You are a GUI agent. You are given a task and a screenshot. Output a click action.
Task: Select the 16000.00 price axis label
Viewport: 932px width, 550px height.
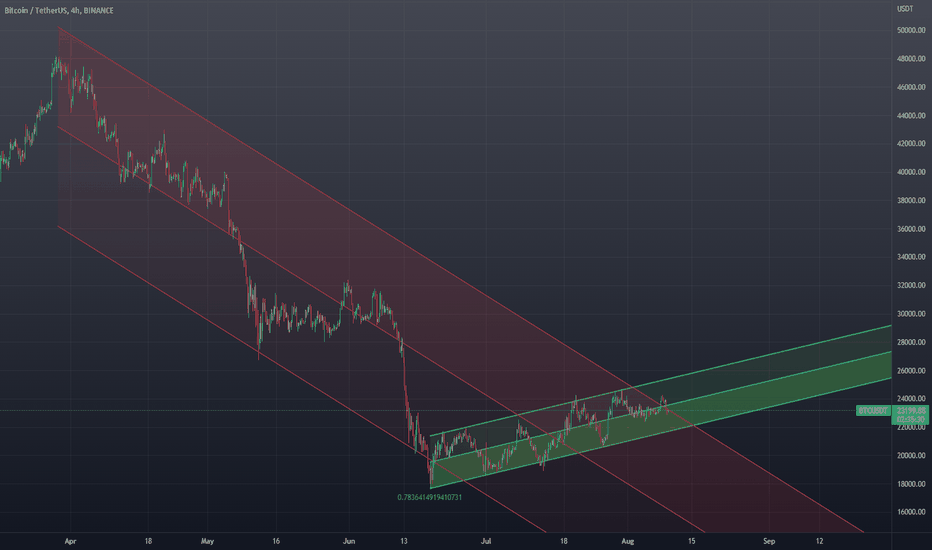(x=911, y=512)
